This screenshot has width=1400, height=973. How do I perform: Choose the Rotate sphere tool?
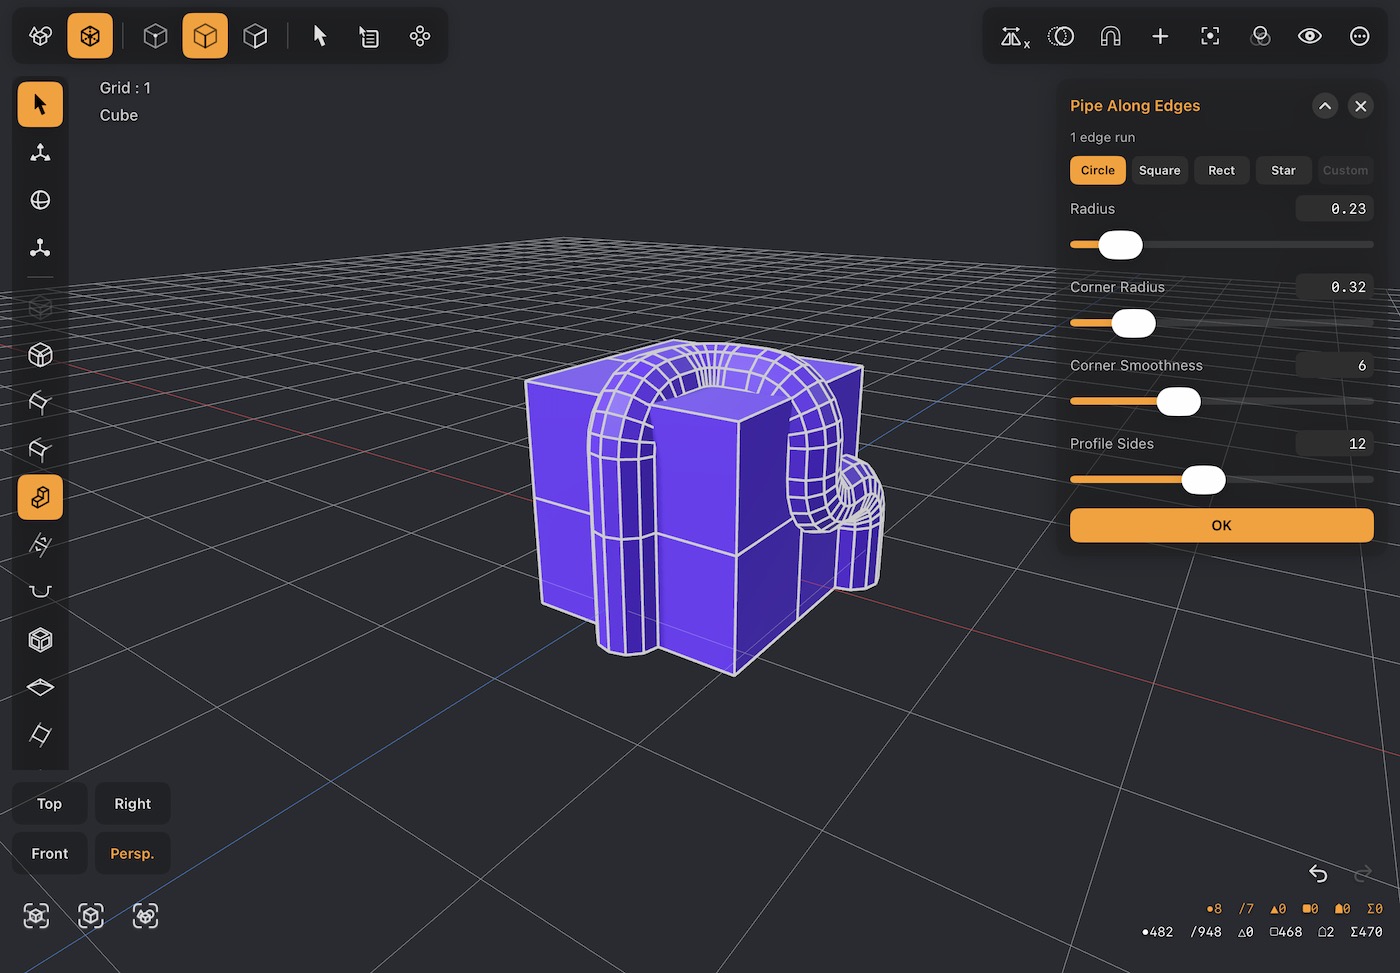click(40, 200)
